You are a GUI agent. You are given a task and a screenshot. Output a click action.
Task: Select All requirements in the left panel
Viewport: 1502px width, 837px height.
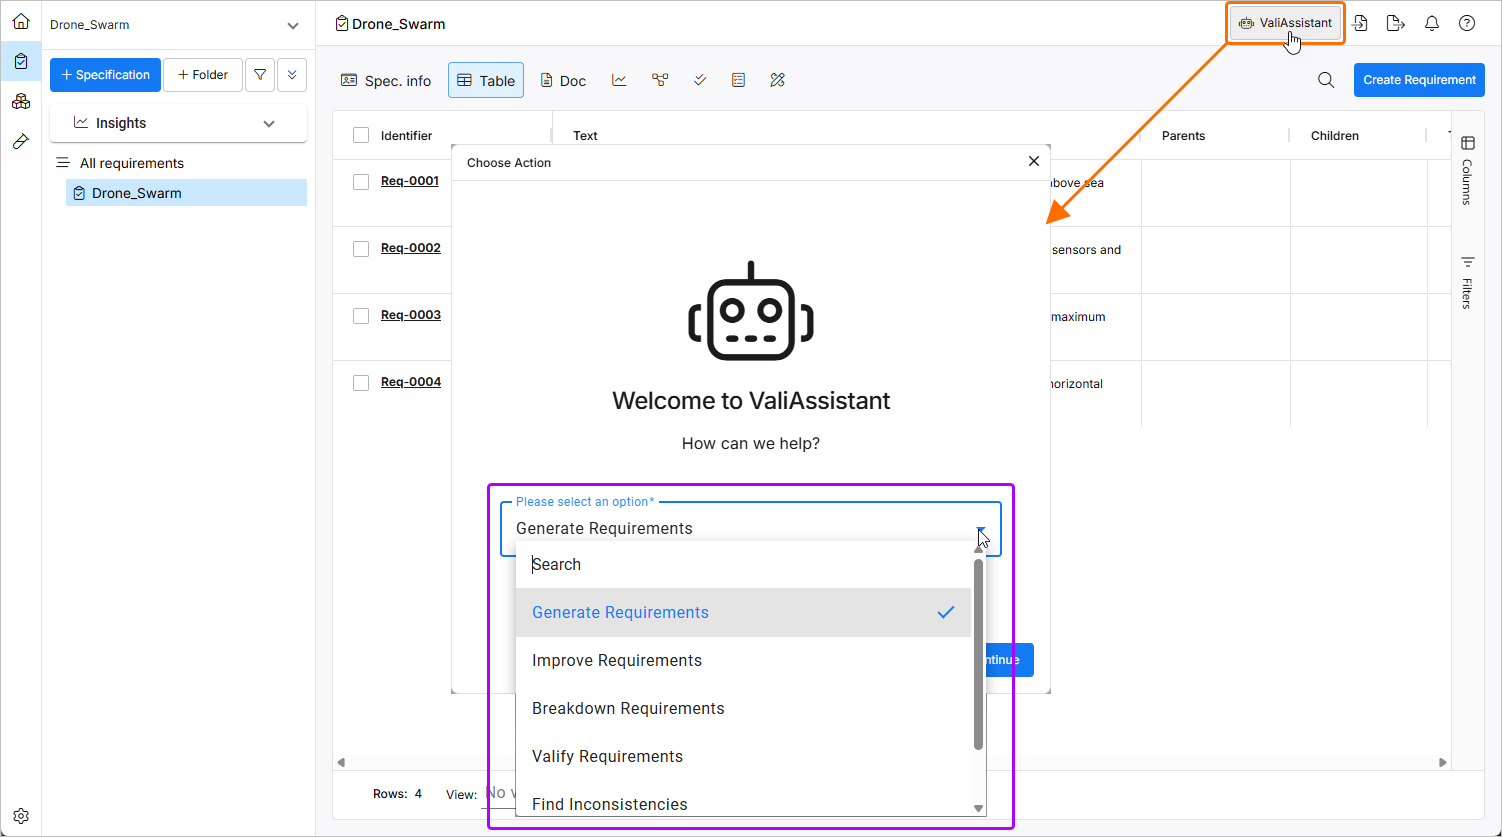point(132,163)
